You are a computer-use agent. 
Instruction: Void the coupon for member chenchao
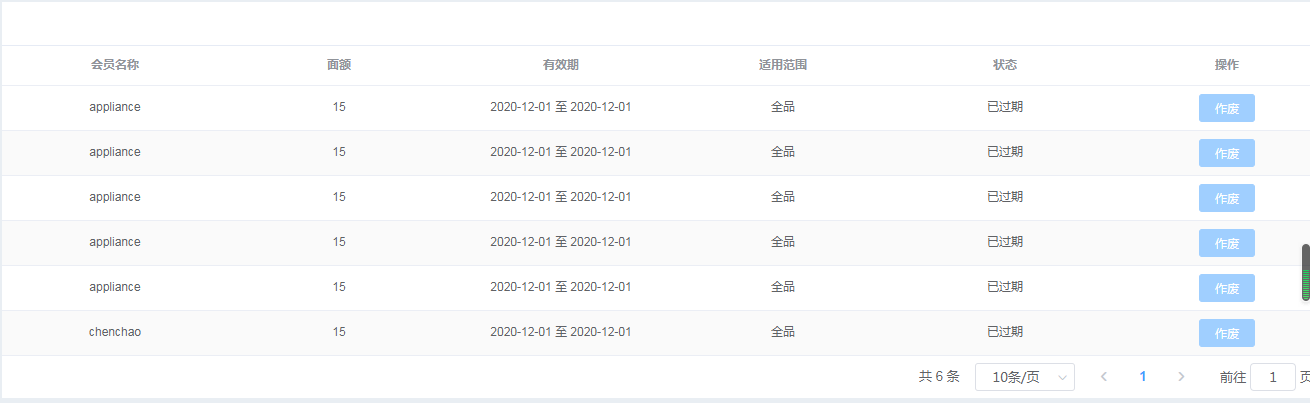pos(1227,333)
